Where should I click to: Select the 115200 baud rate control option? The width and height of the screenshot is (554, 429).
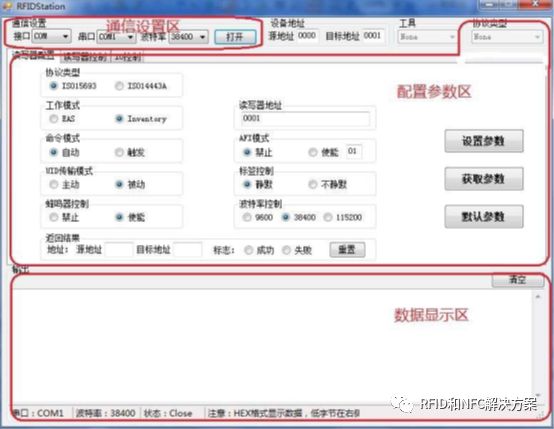pos(328,217)
